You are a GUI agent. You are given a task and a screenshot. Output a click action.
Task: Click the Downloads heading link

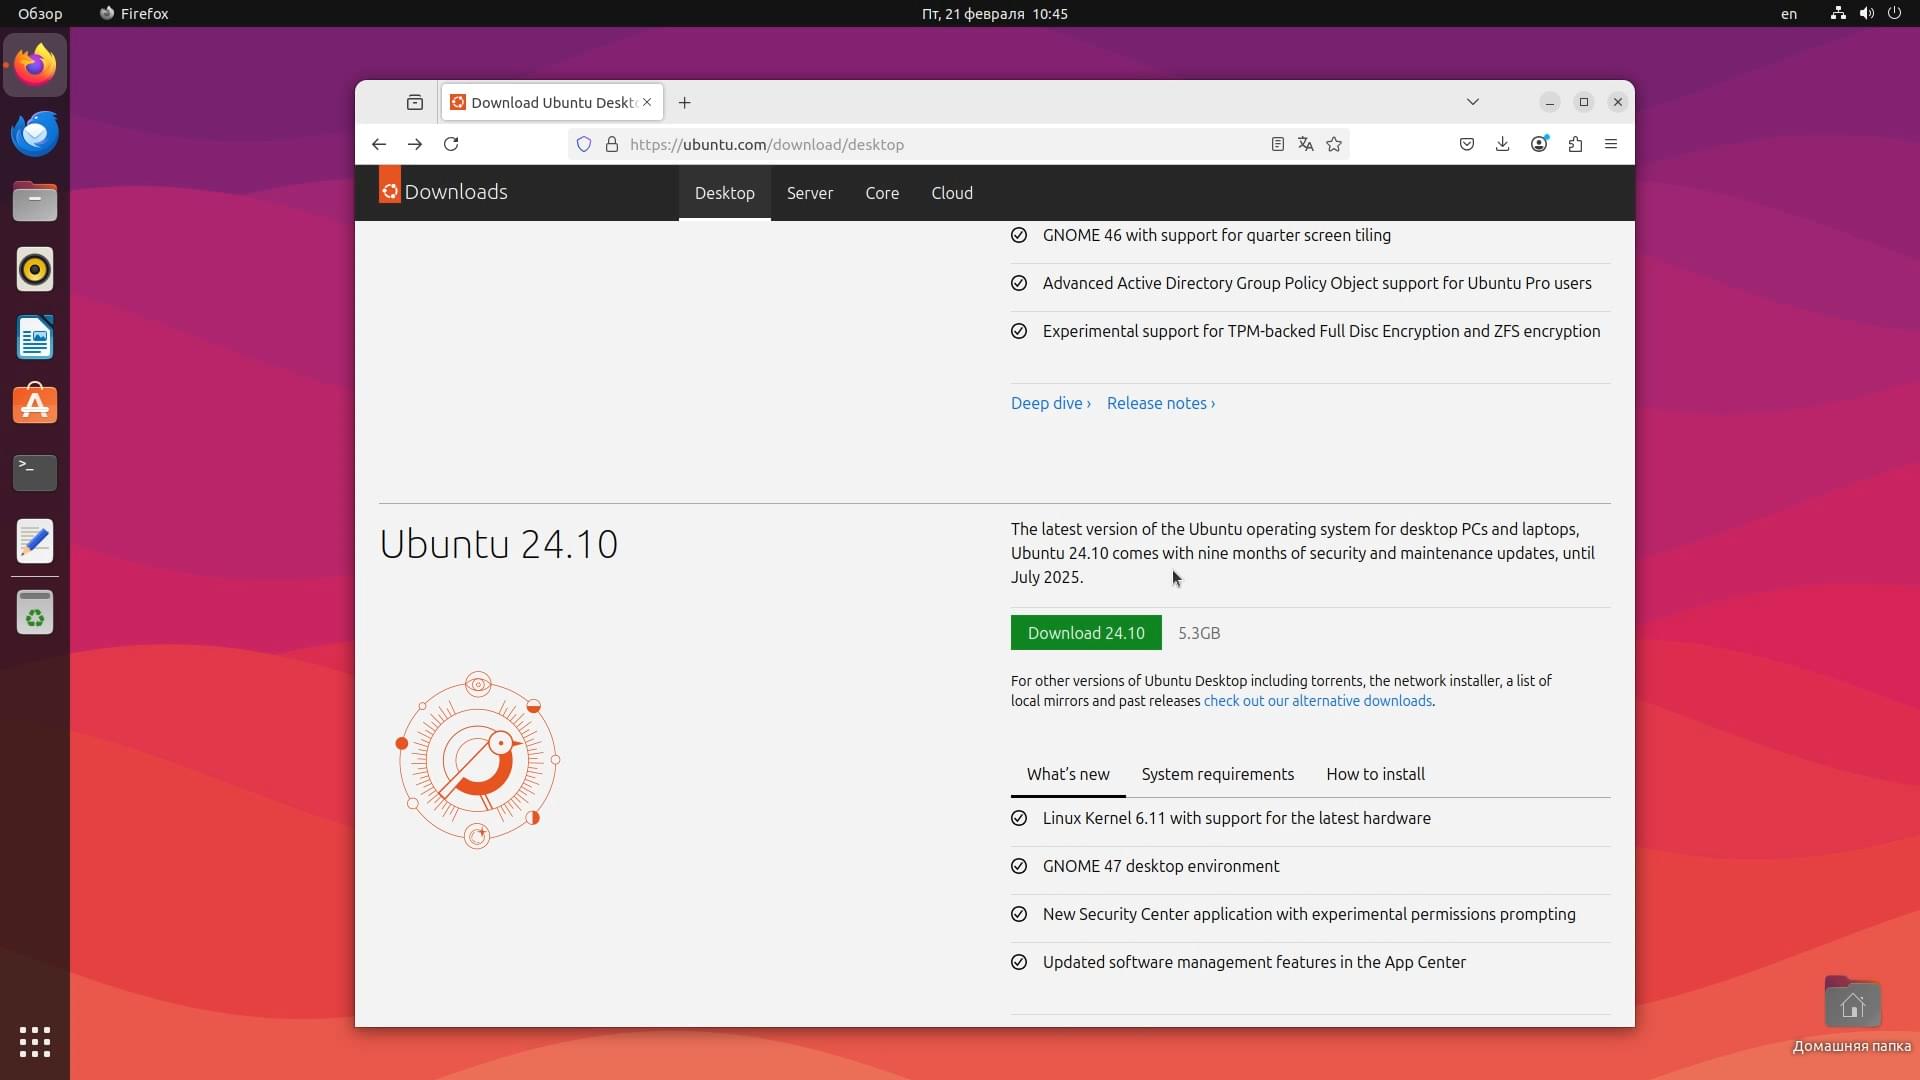click(x=456, y=192)
